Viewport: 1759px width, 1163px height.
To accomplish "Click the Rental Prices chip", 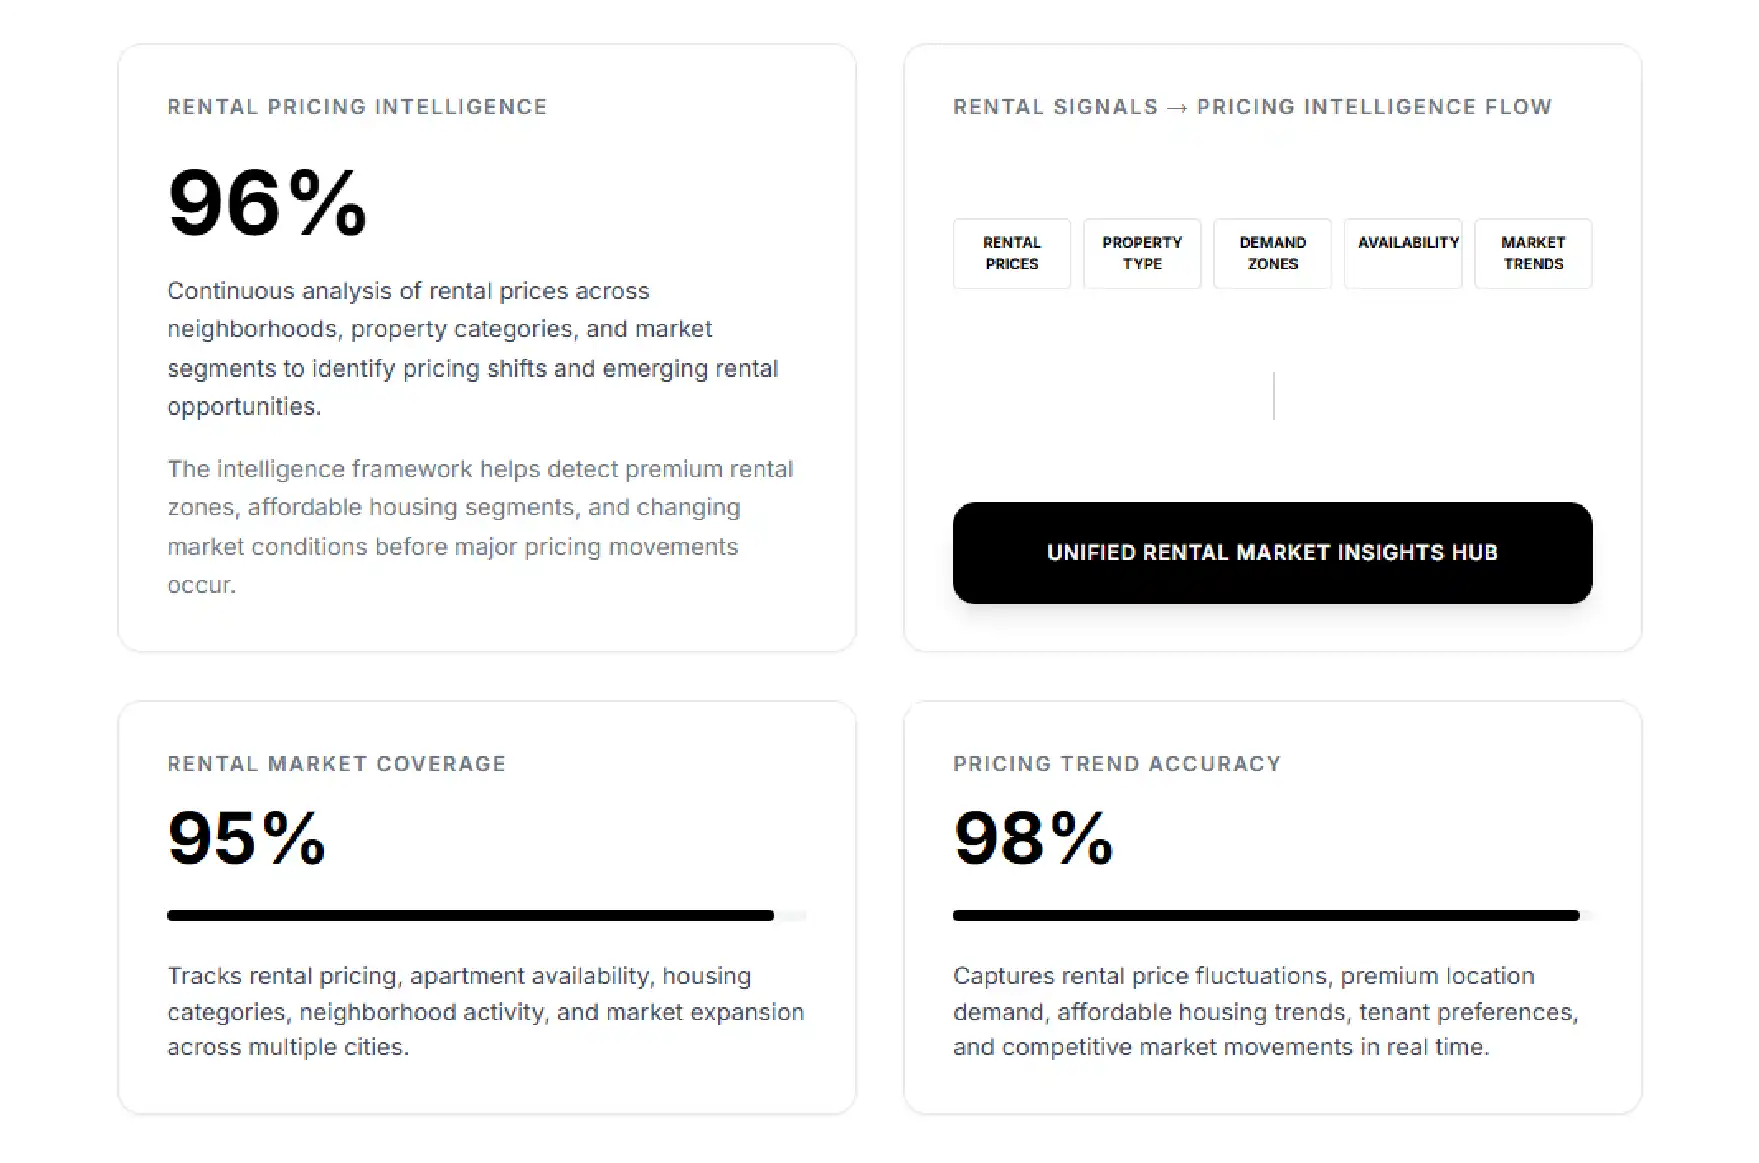I will pyautogui.click(x=1011, y=253).
